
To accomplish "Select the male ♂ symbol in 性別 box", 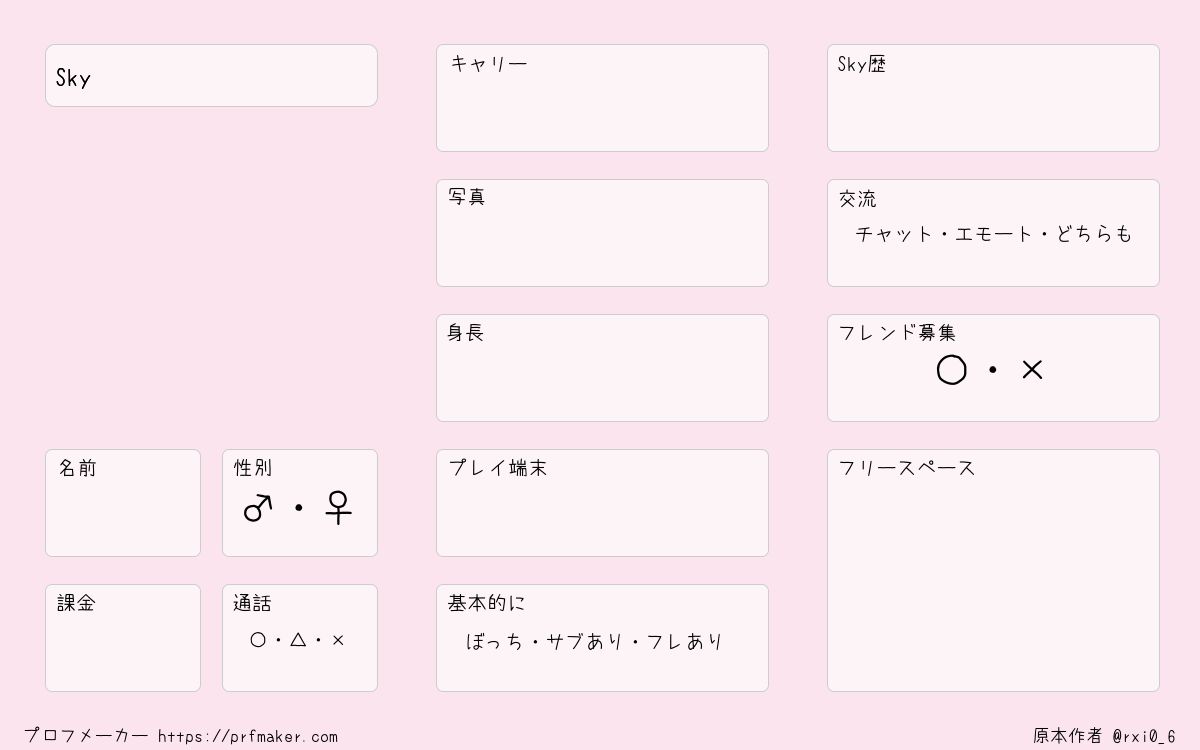I will pos(258,508).
